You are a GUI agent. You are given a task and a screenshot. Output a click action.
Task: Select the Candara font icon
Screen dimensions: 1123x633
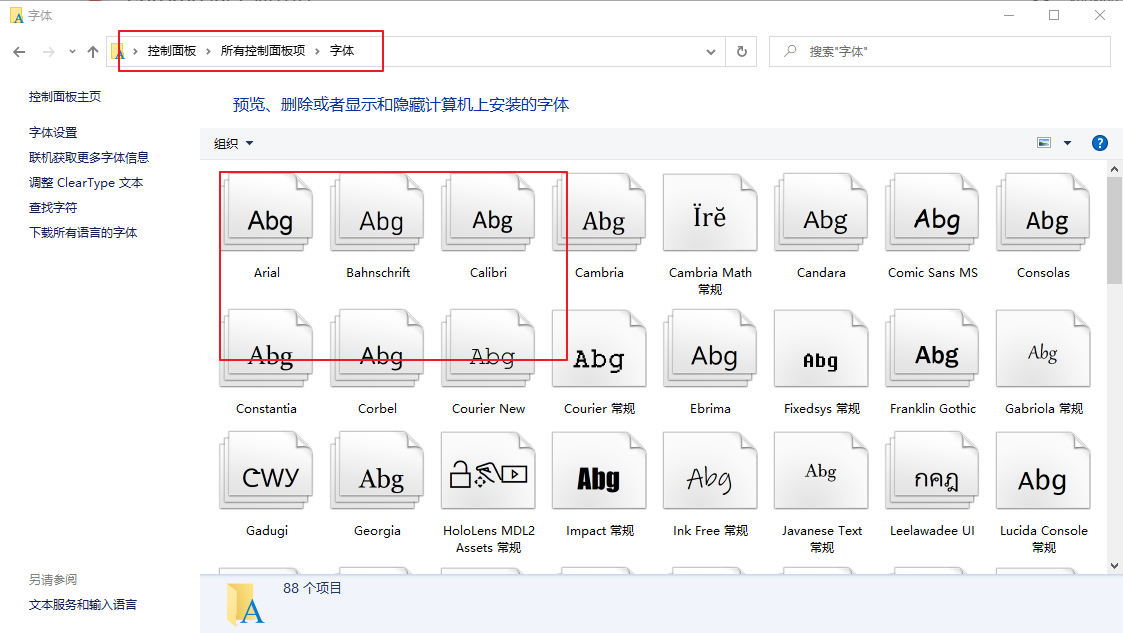821,213
